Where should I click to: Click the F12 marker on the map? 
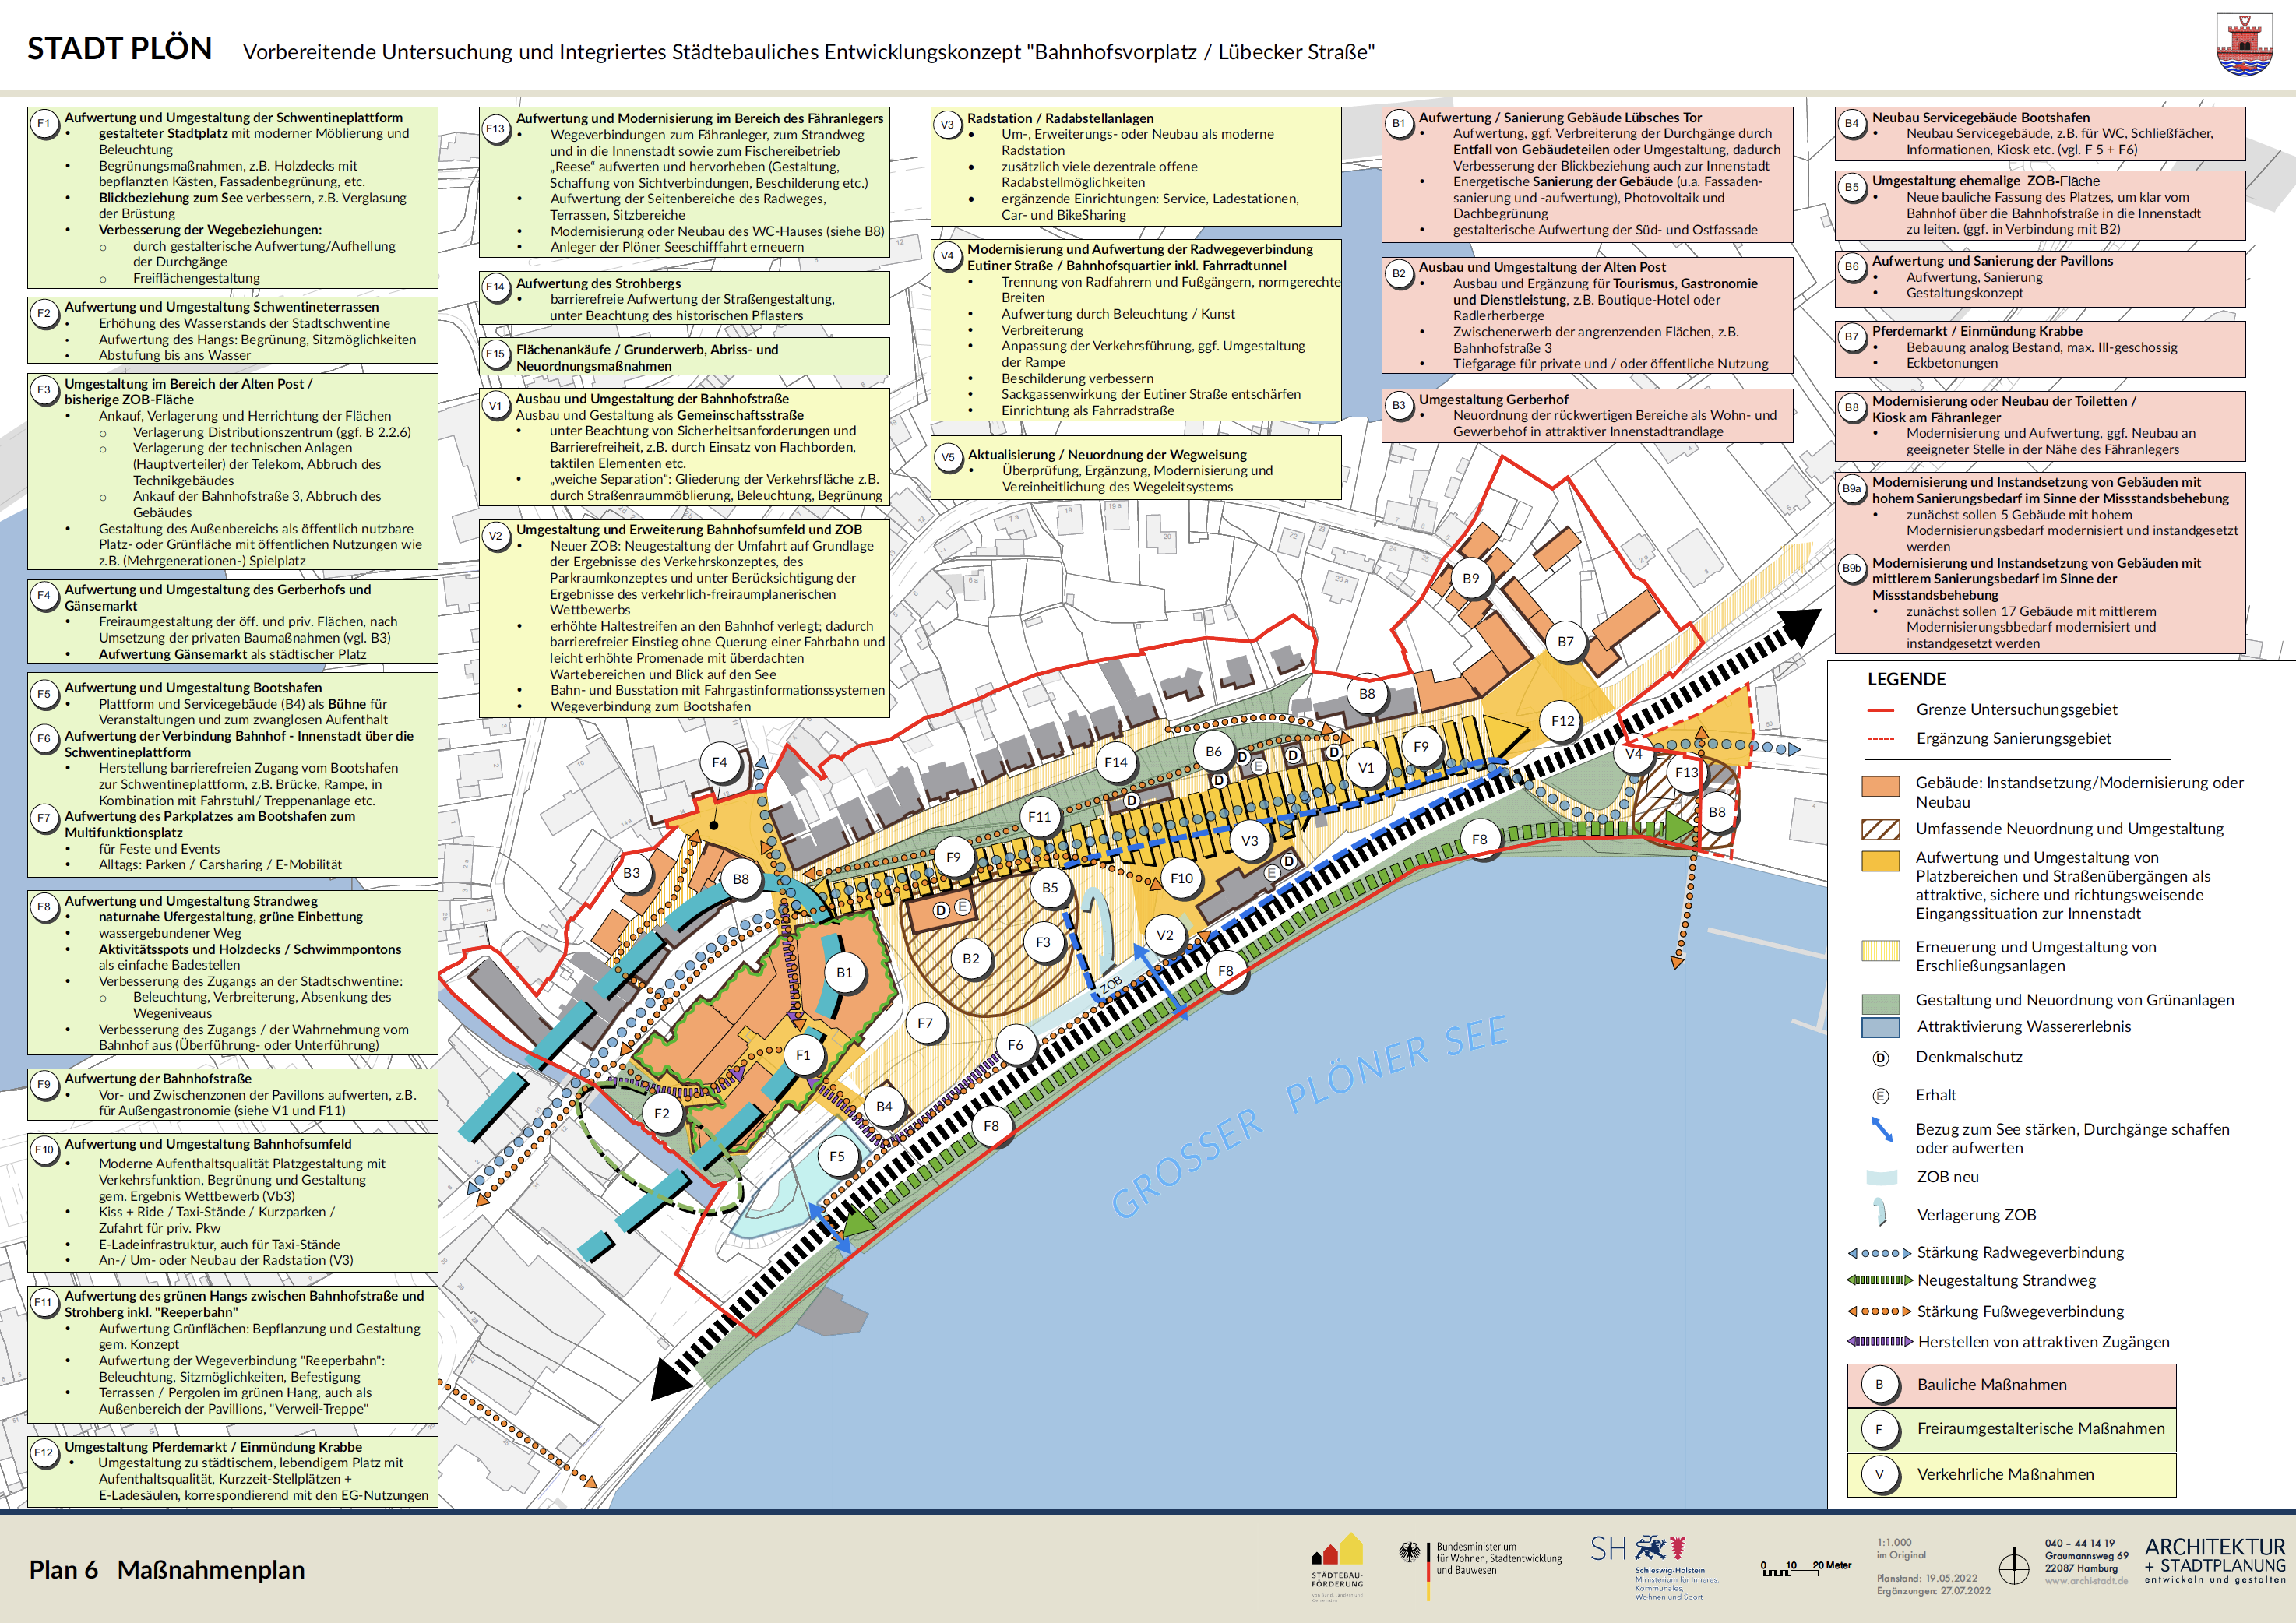coord(1562,721)
